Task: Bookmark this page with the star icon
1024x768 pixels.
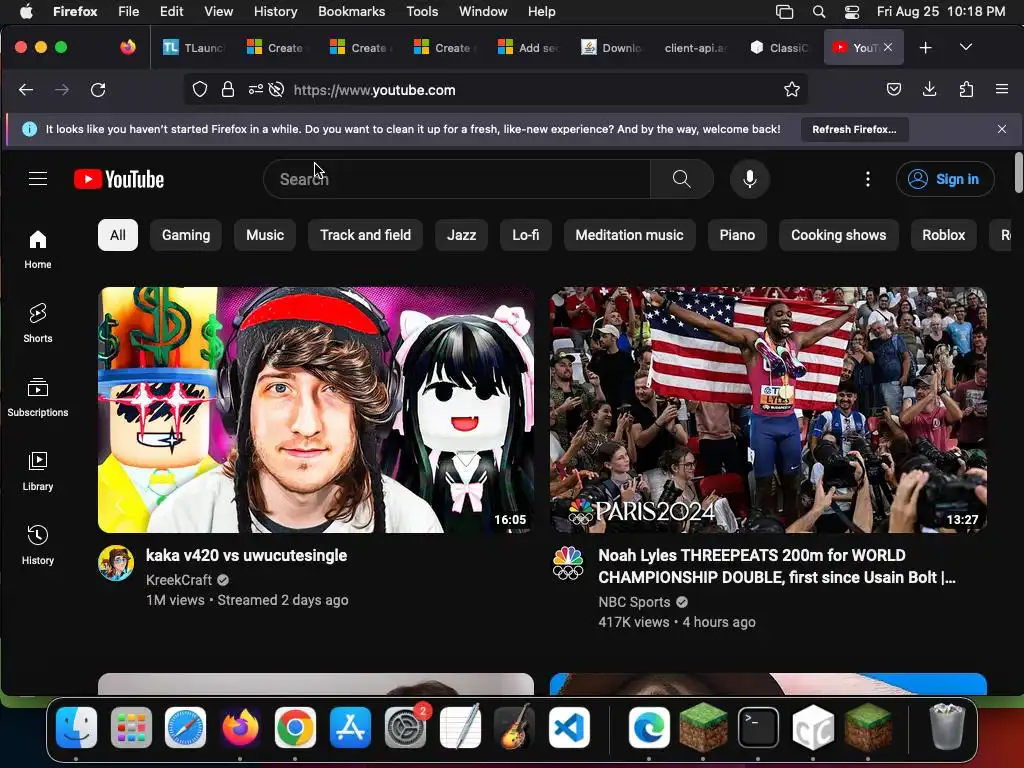Action: click(x=792, y=89)
